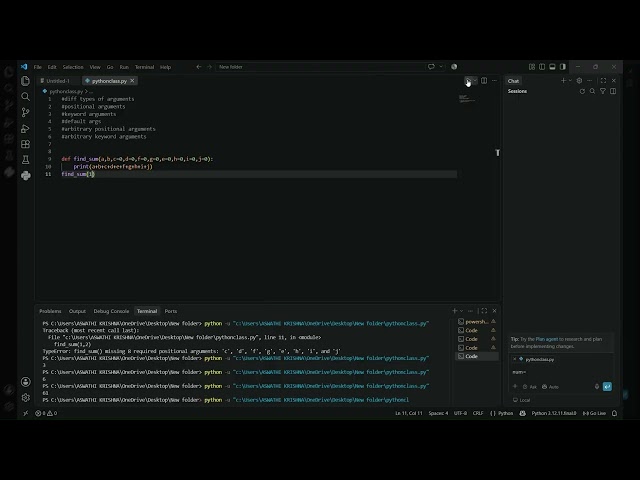Click Spaces: 4 indentation indicator
The width and height of the screenshot is (640, 480).
click(438, 413)
